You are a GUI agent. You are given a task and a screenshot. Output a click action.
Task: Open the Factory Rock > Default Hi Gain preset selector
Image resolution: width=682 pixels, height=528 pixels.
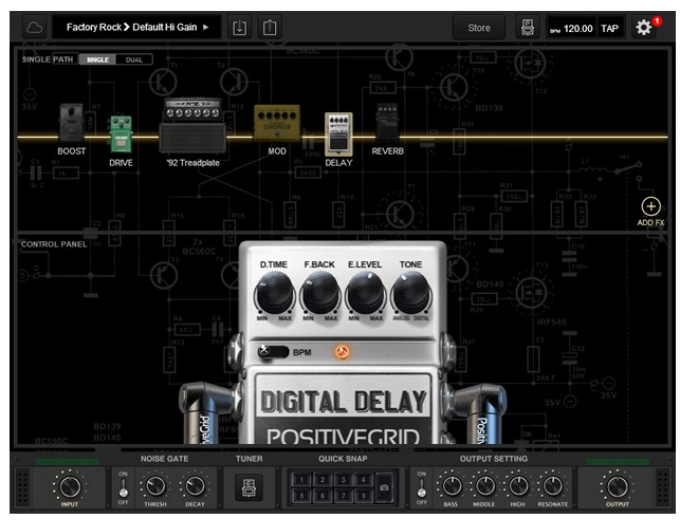[x=137, y=27]
